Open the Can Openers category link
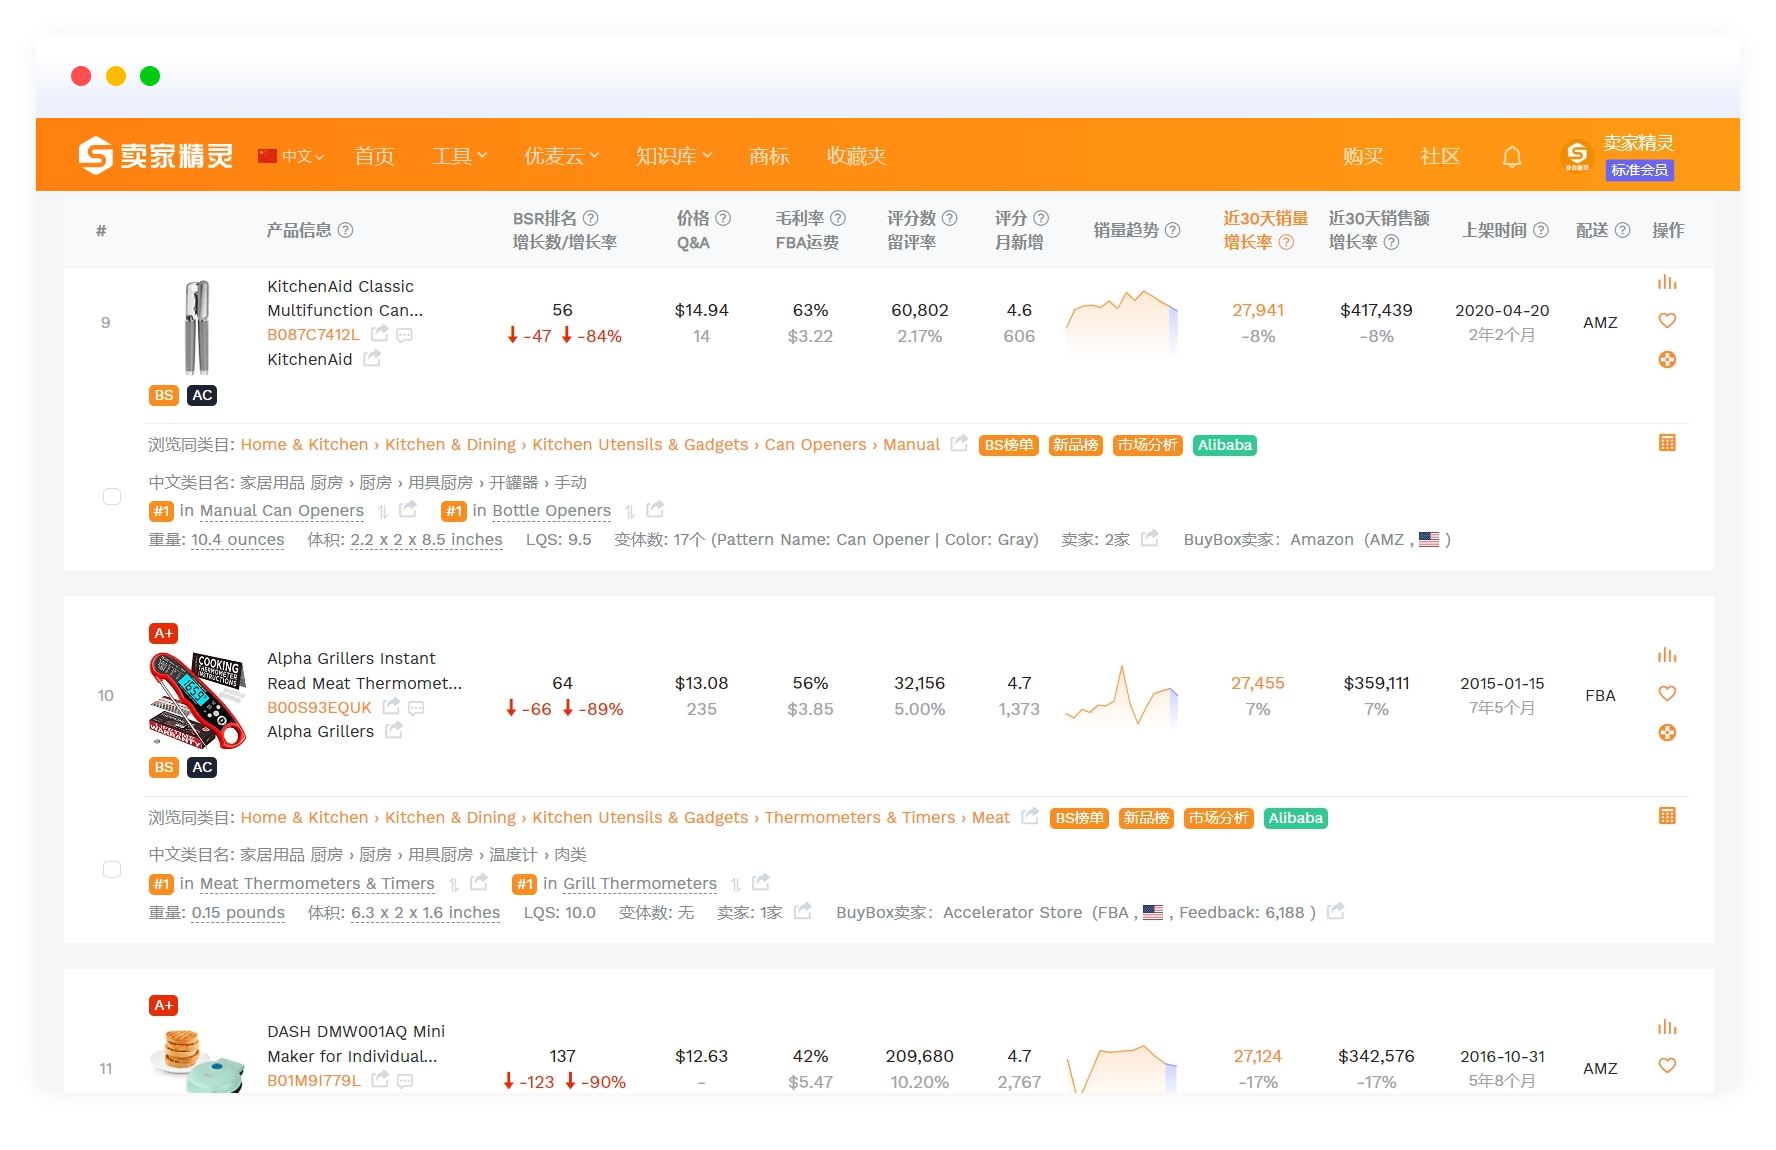 (815, 444)
